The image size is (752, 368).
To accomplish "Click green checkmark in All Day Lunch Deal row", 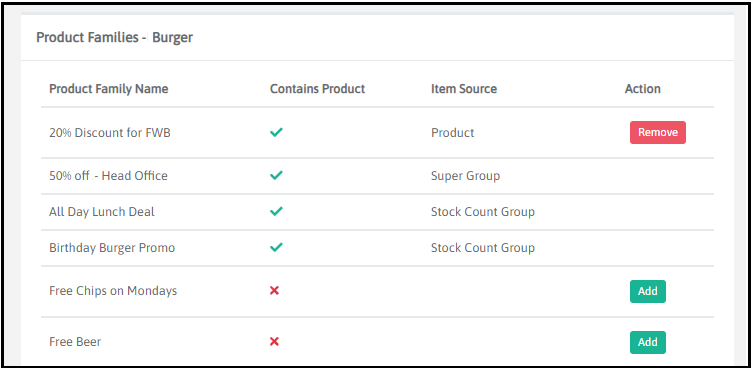I will coord(276,211).
